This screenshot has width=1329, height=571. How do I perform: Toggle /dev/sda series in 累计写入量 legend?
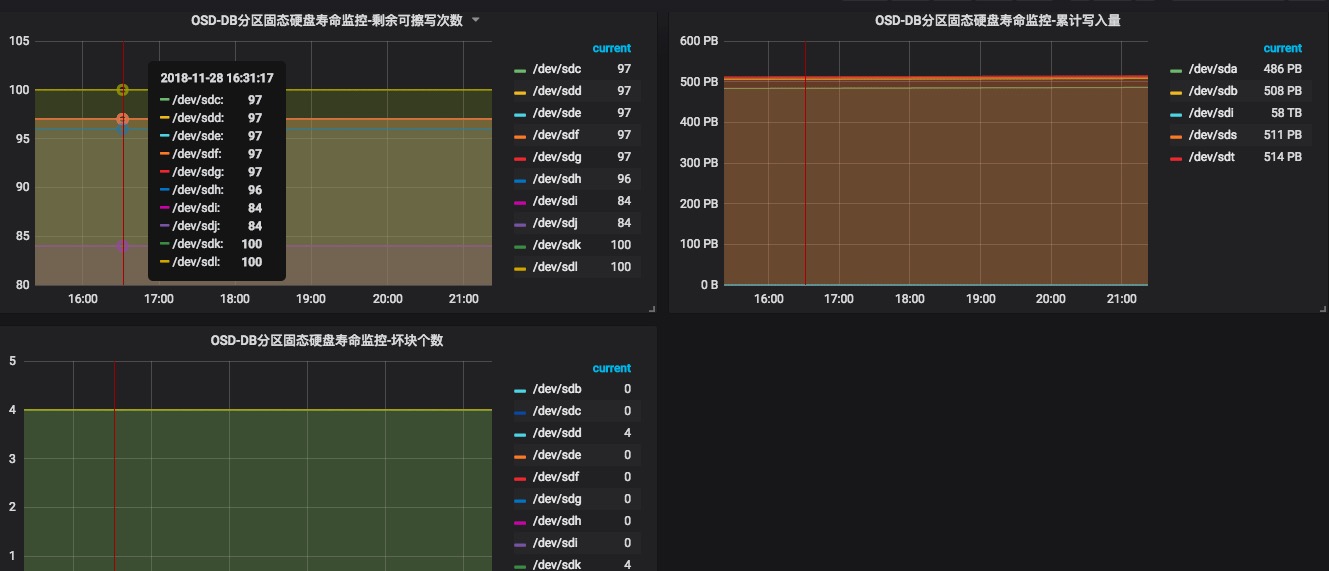(x=1212, y=69)
